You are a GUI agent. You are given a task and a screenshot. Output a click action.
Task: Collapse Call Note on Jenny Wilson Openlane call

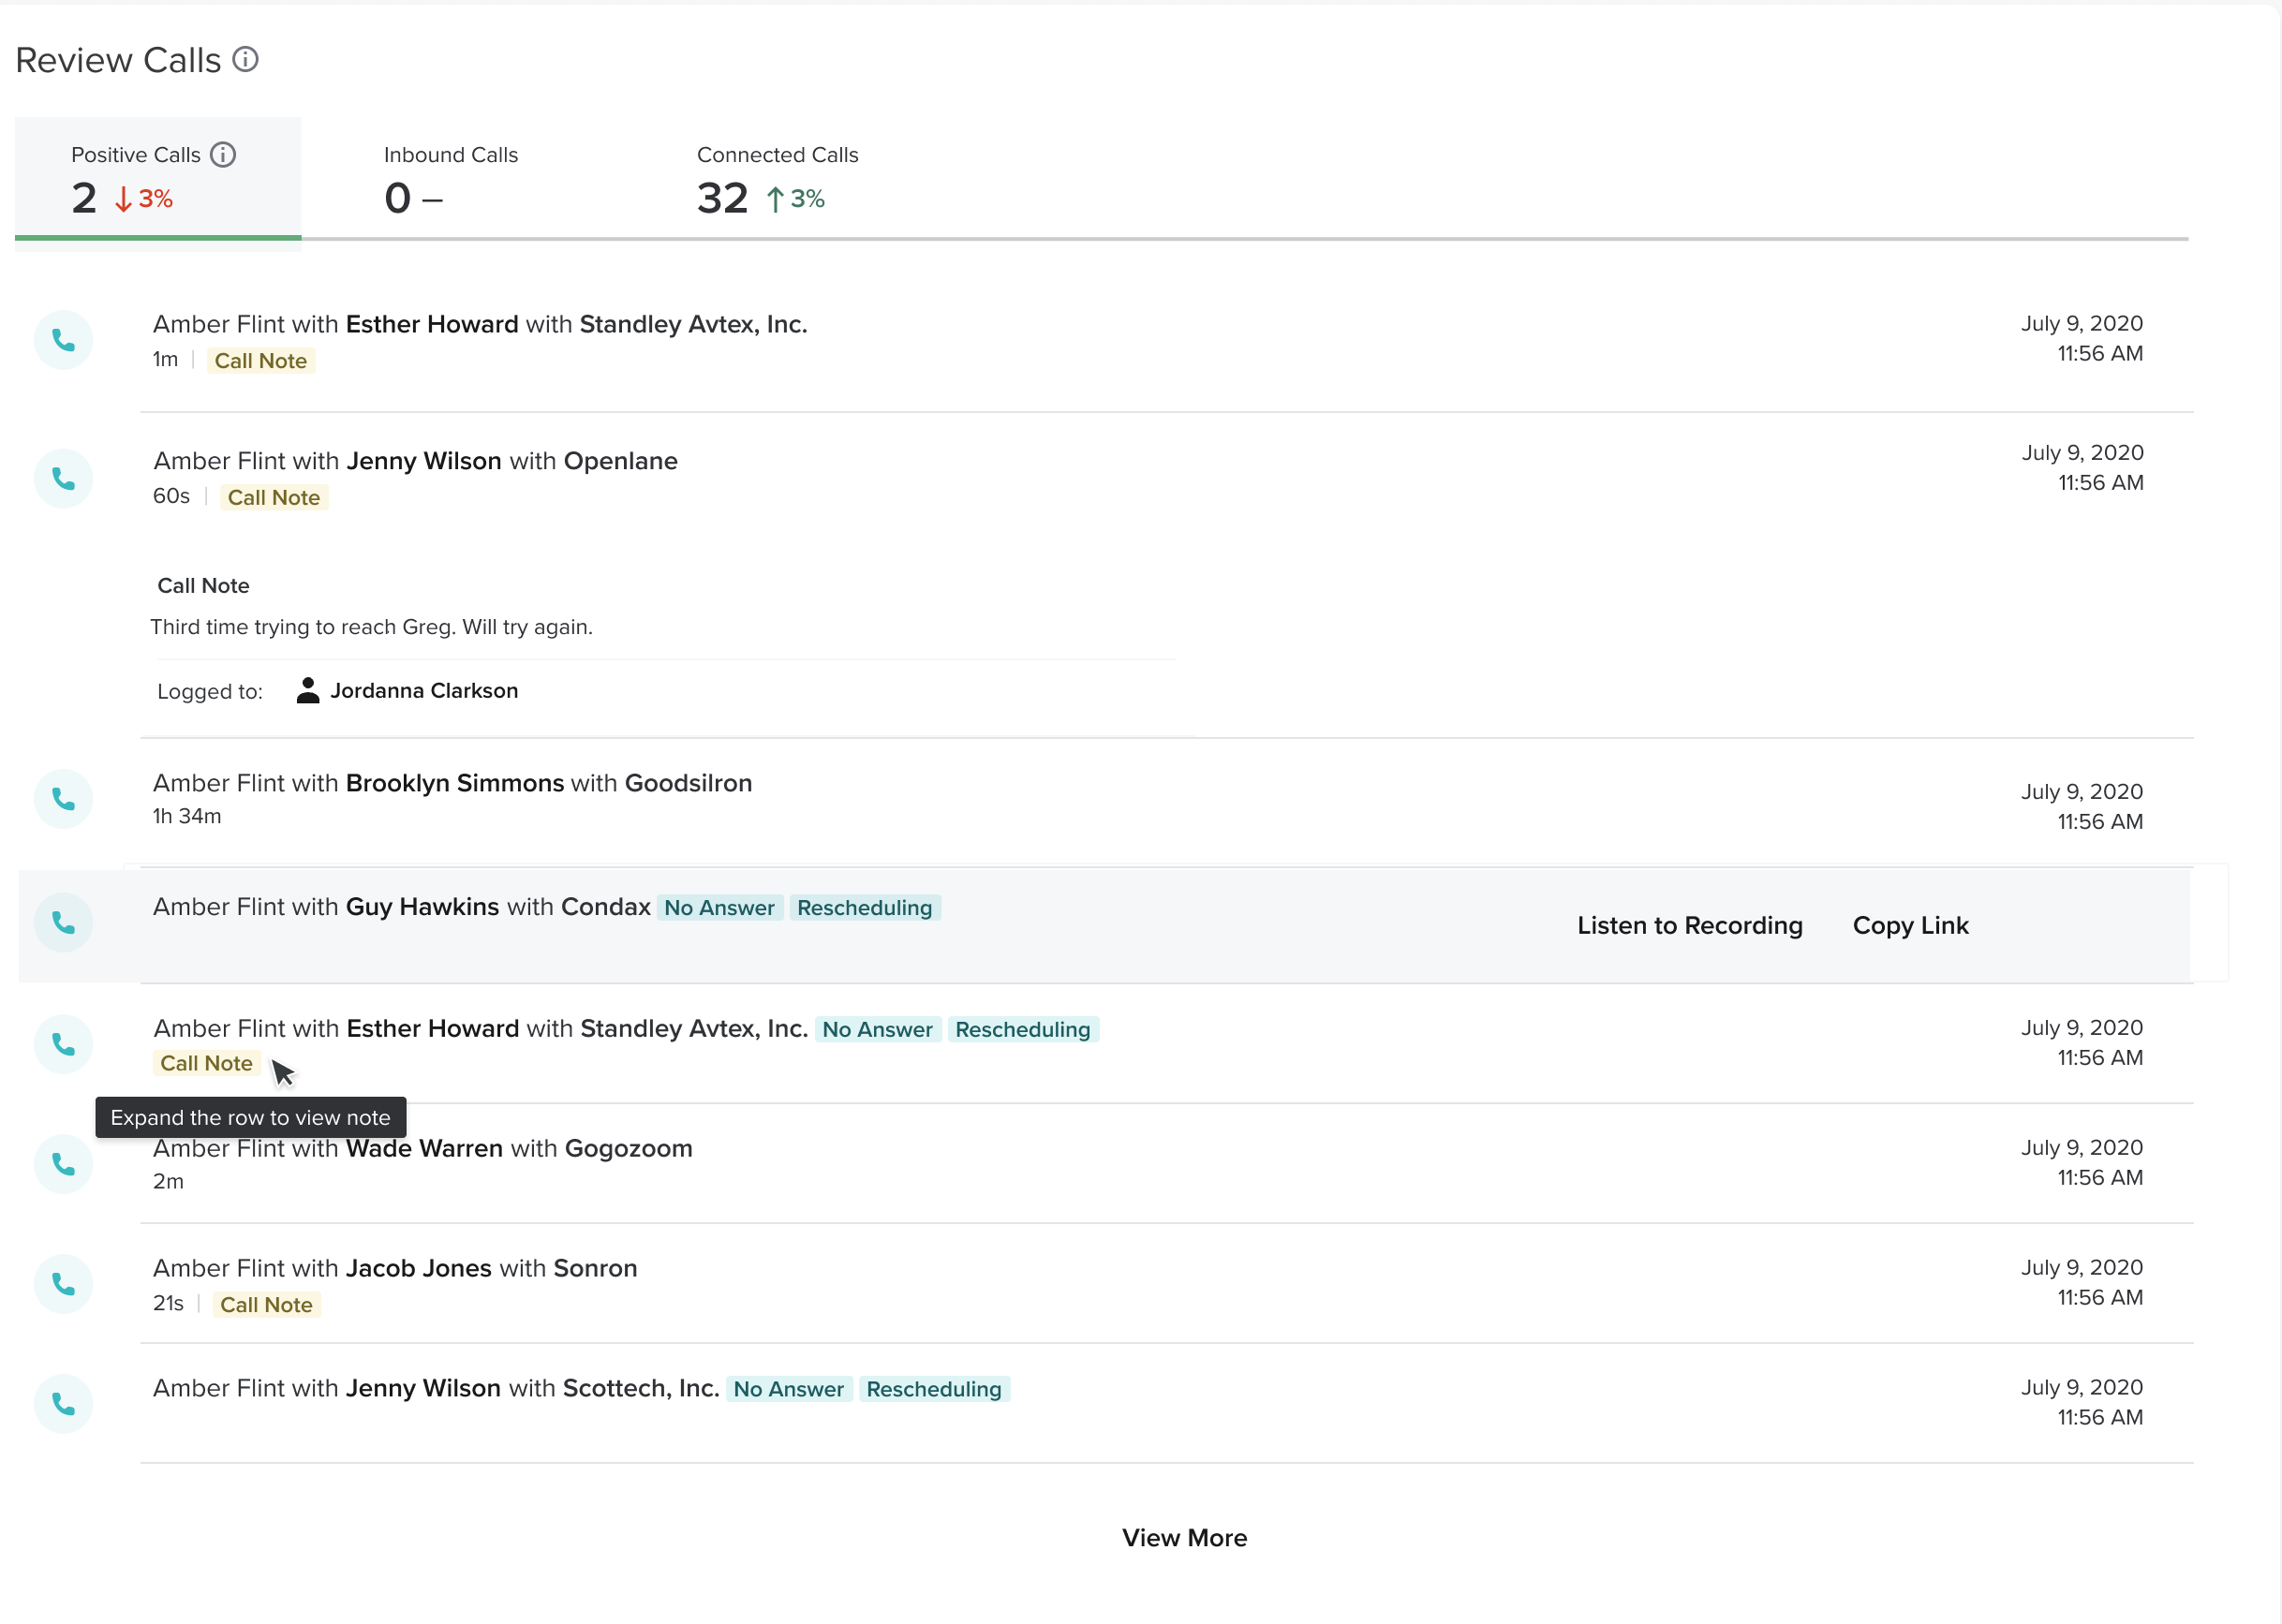(x=273, y=498)
